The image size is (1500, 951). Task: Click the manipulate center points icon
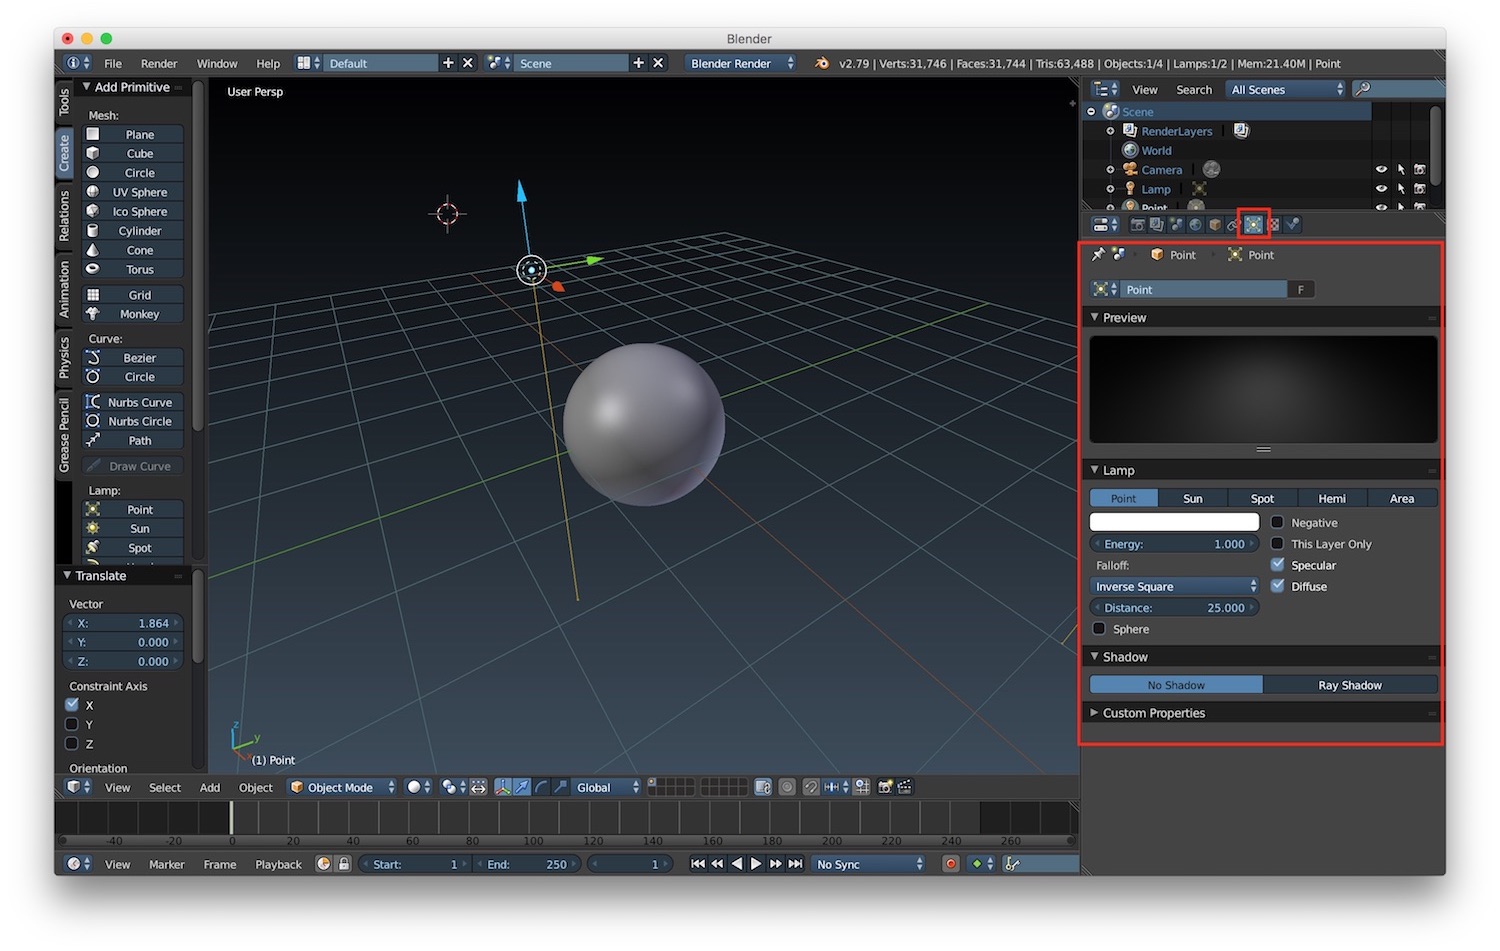[476, 787]
